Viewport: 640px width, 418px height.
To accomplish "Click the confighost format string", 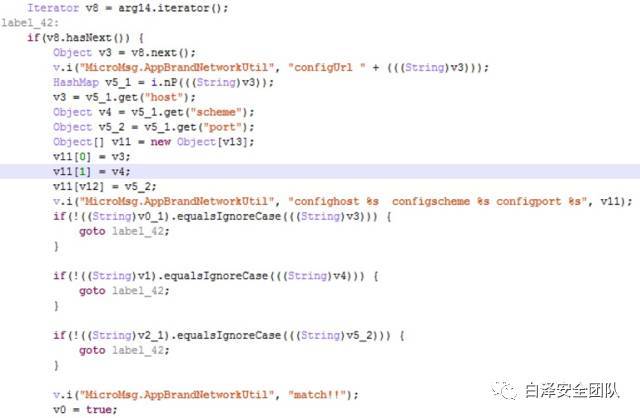I will coord(437,201).
